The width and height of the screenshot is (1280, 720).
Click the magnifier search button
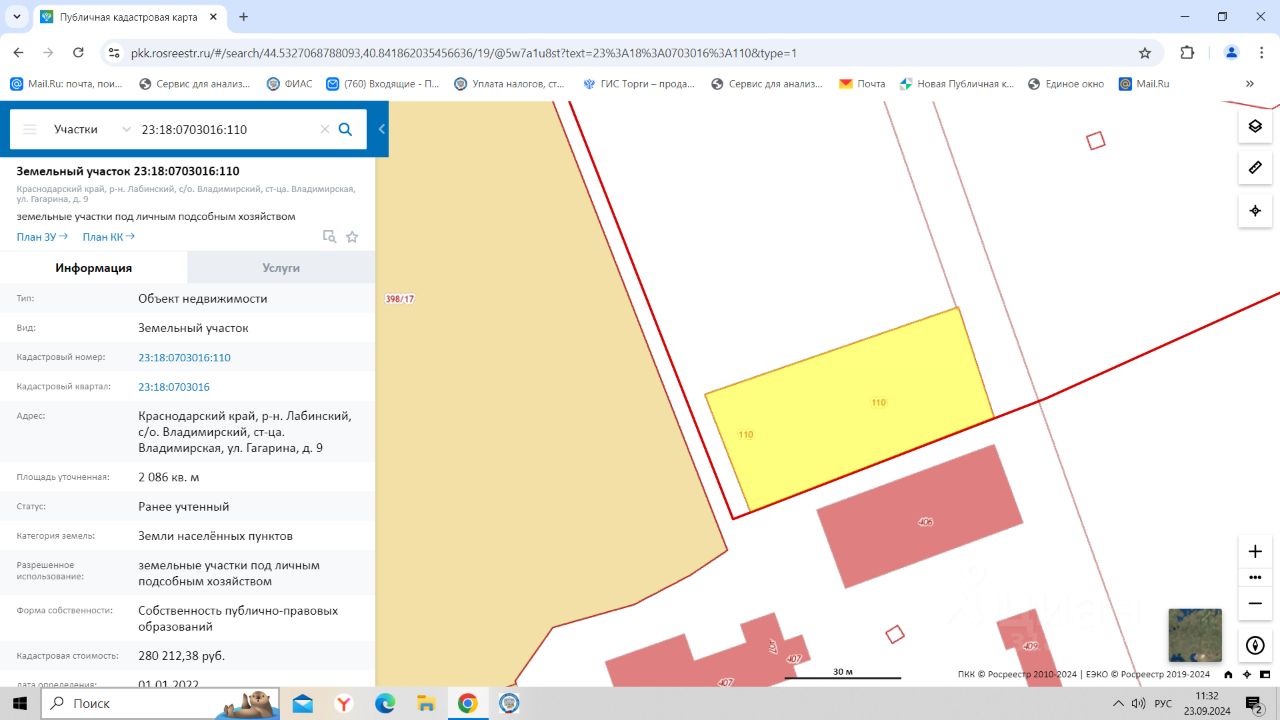pyautogui.click(x=346, y=129)
